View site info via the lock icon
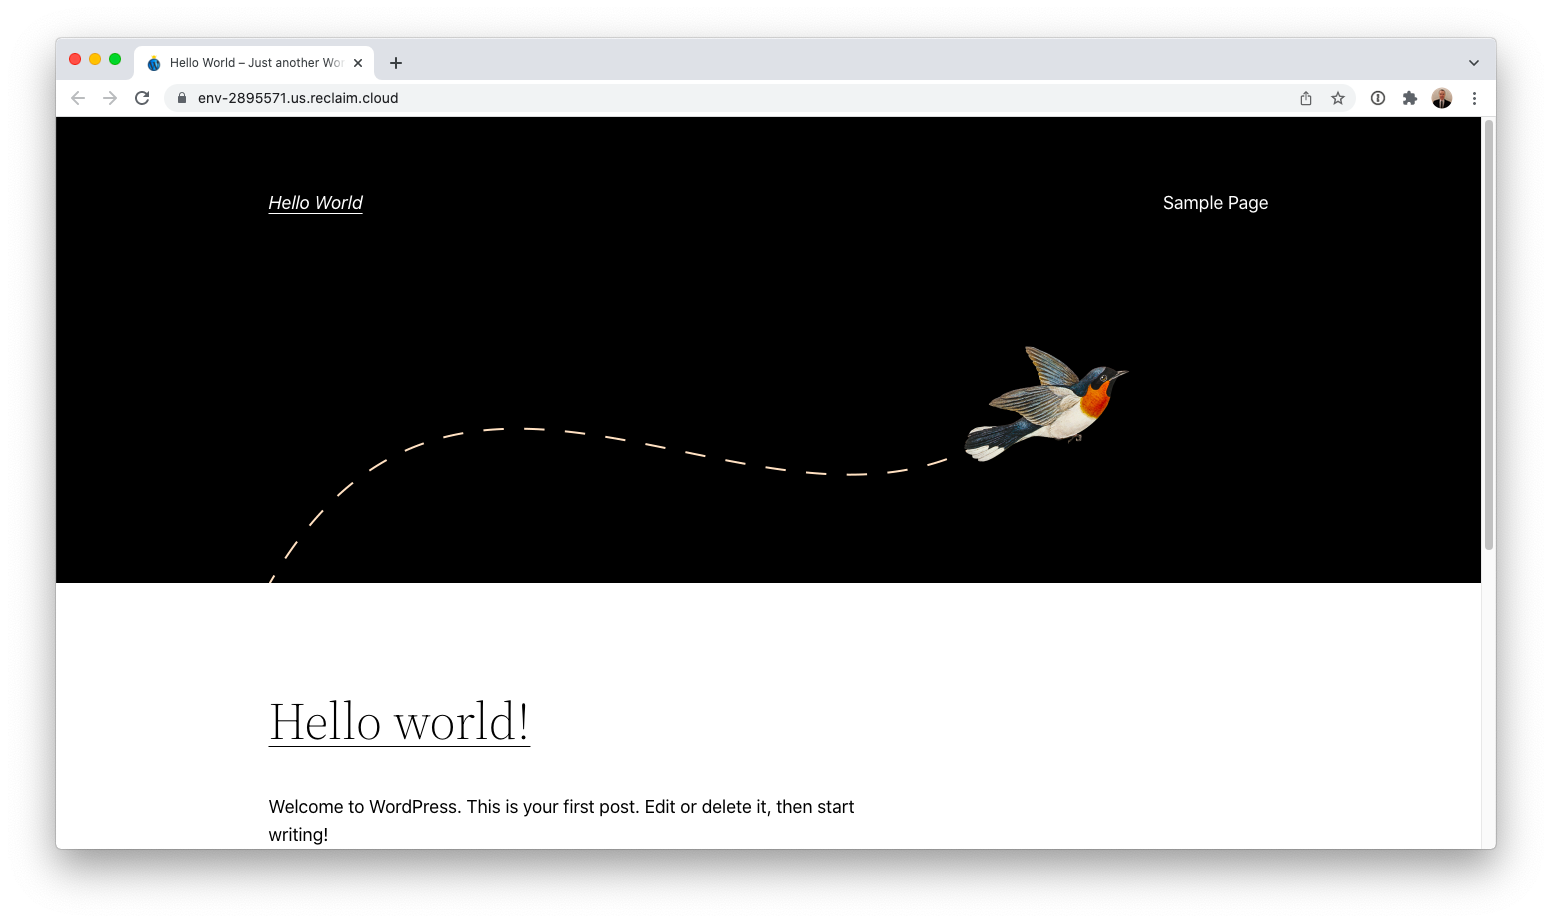 [x=182, y=98]
